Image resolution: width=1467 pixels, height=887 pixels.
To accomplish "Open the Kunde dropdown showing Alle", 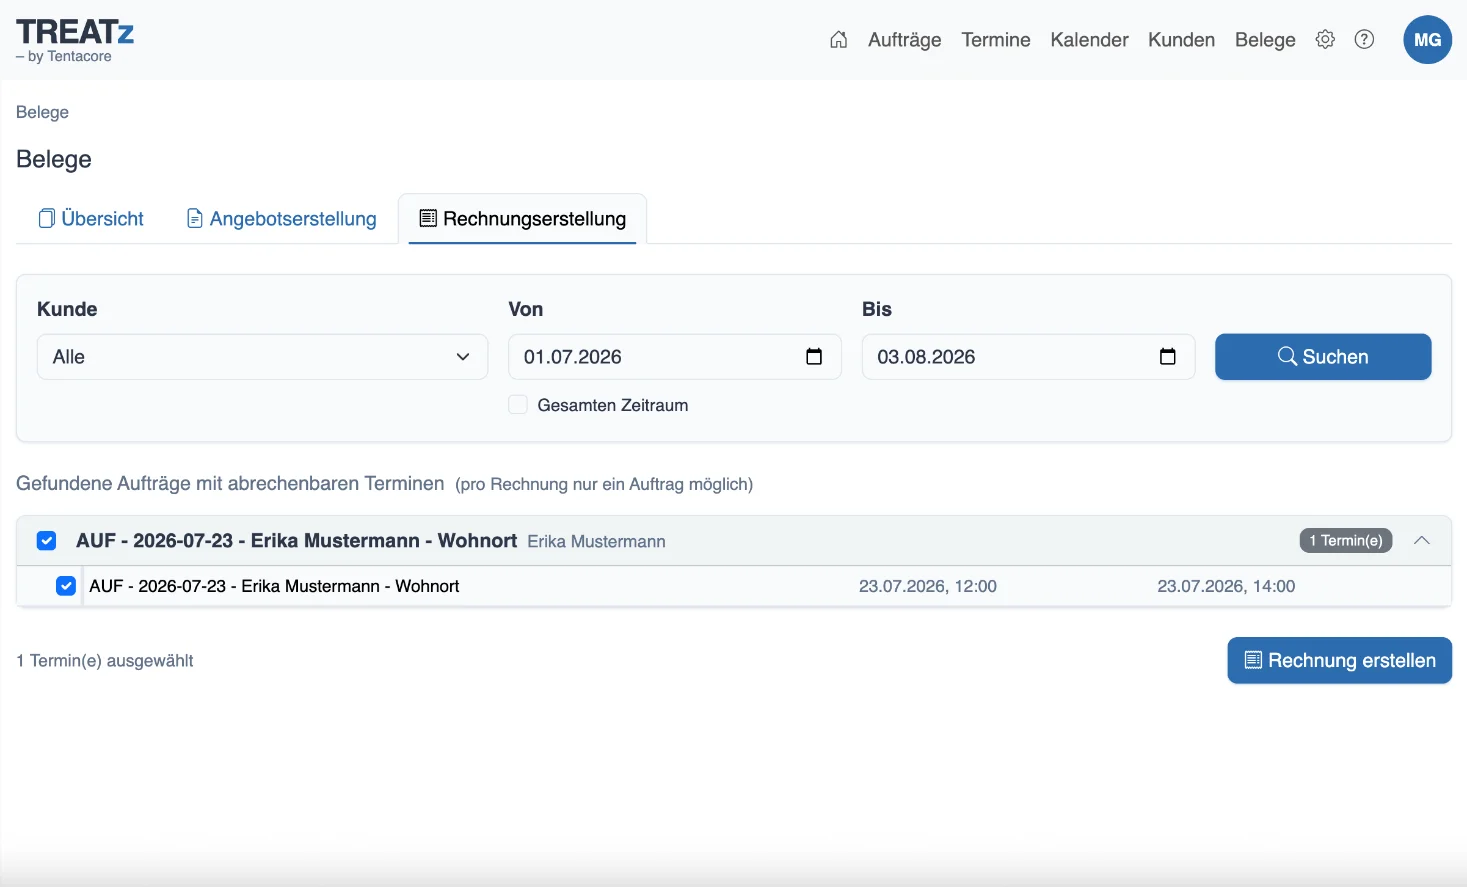I will tap(262, 357).
